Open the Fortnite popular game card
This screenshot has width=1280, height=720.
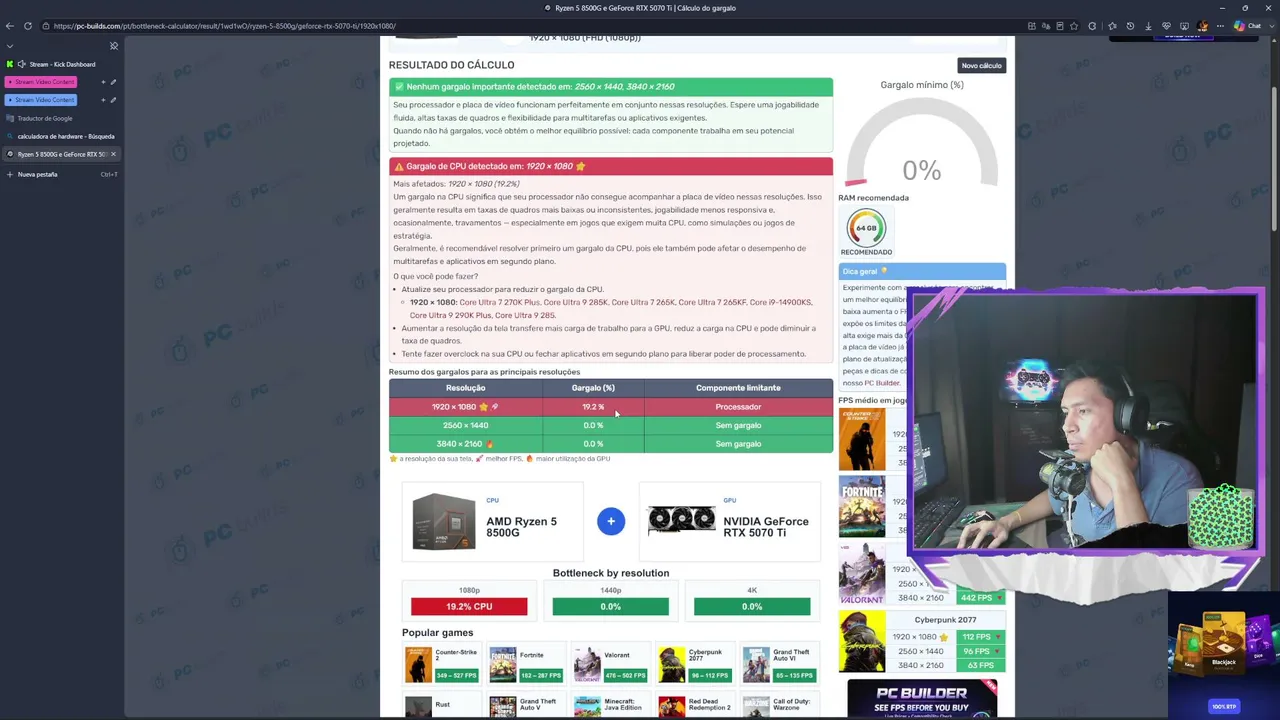[x=526, y=665]
